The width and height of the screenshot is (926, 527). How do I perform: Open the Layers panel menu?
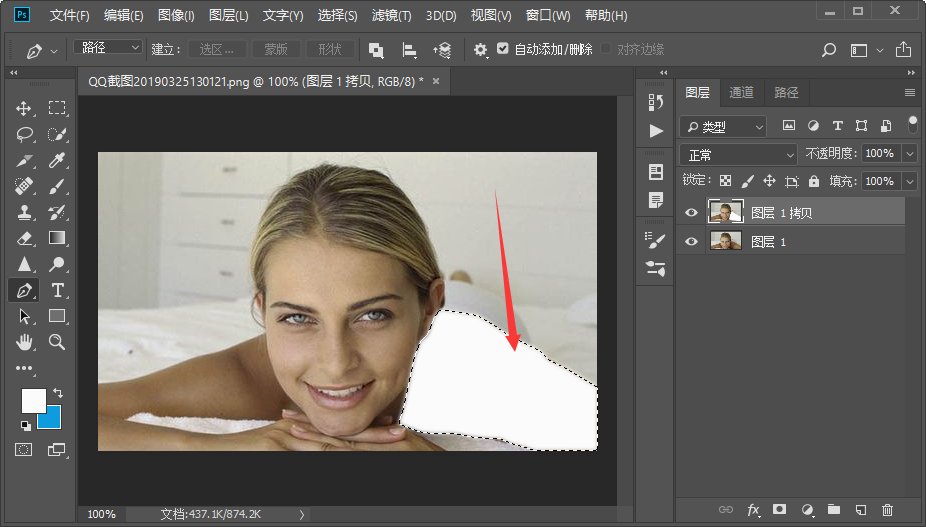point(909,92)
